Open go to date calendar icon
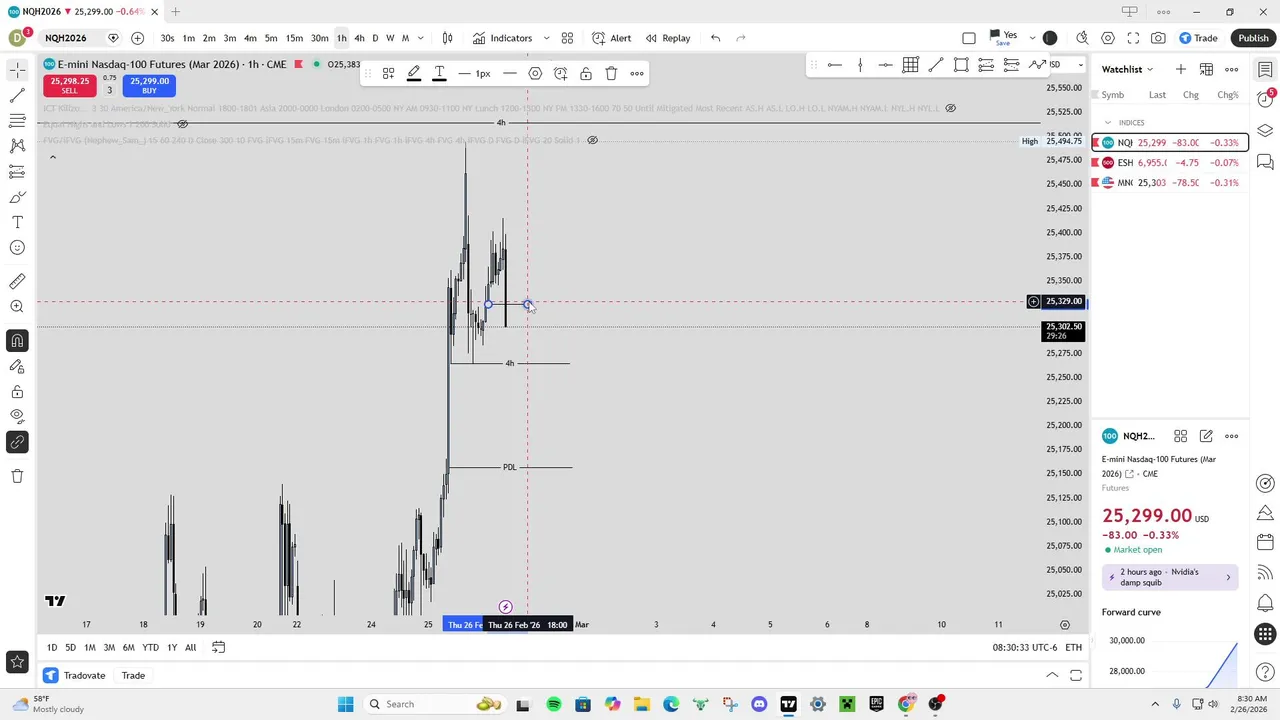Viewport: 1280px width, 720px height. tap(218, 647)
